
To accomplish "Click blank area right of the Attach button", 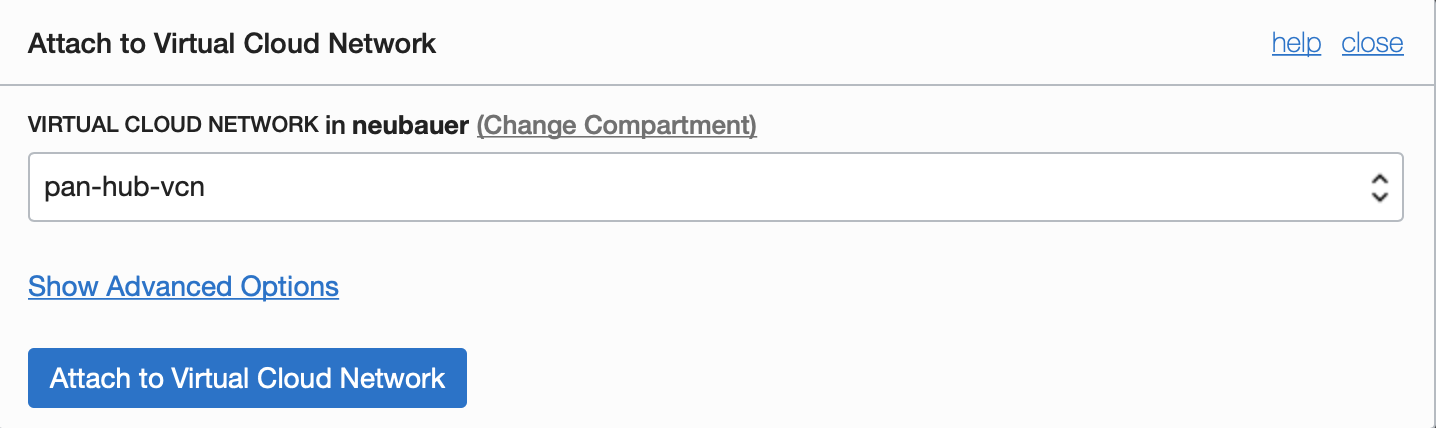I will [x=900, y=378].
